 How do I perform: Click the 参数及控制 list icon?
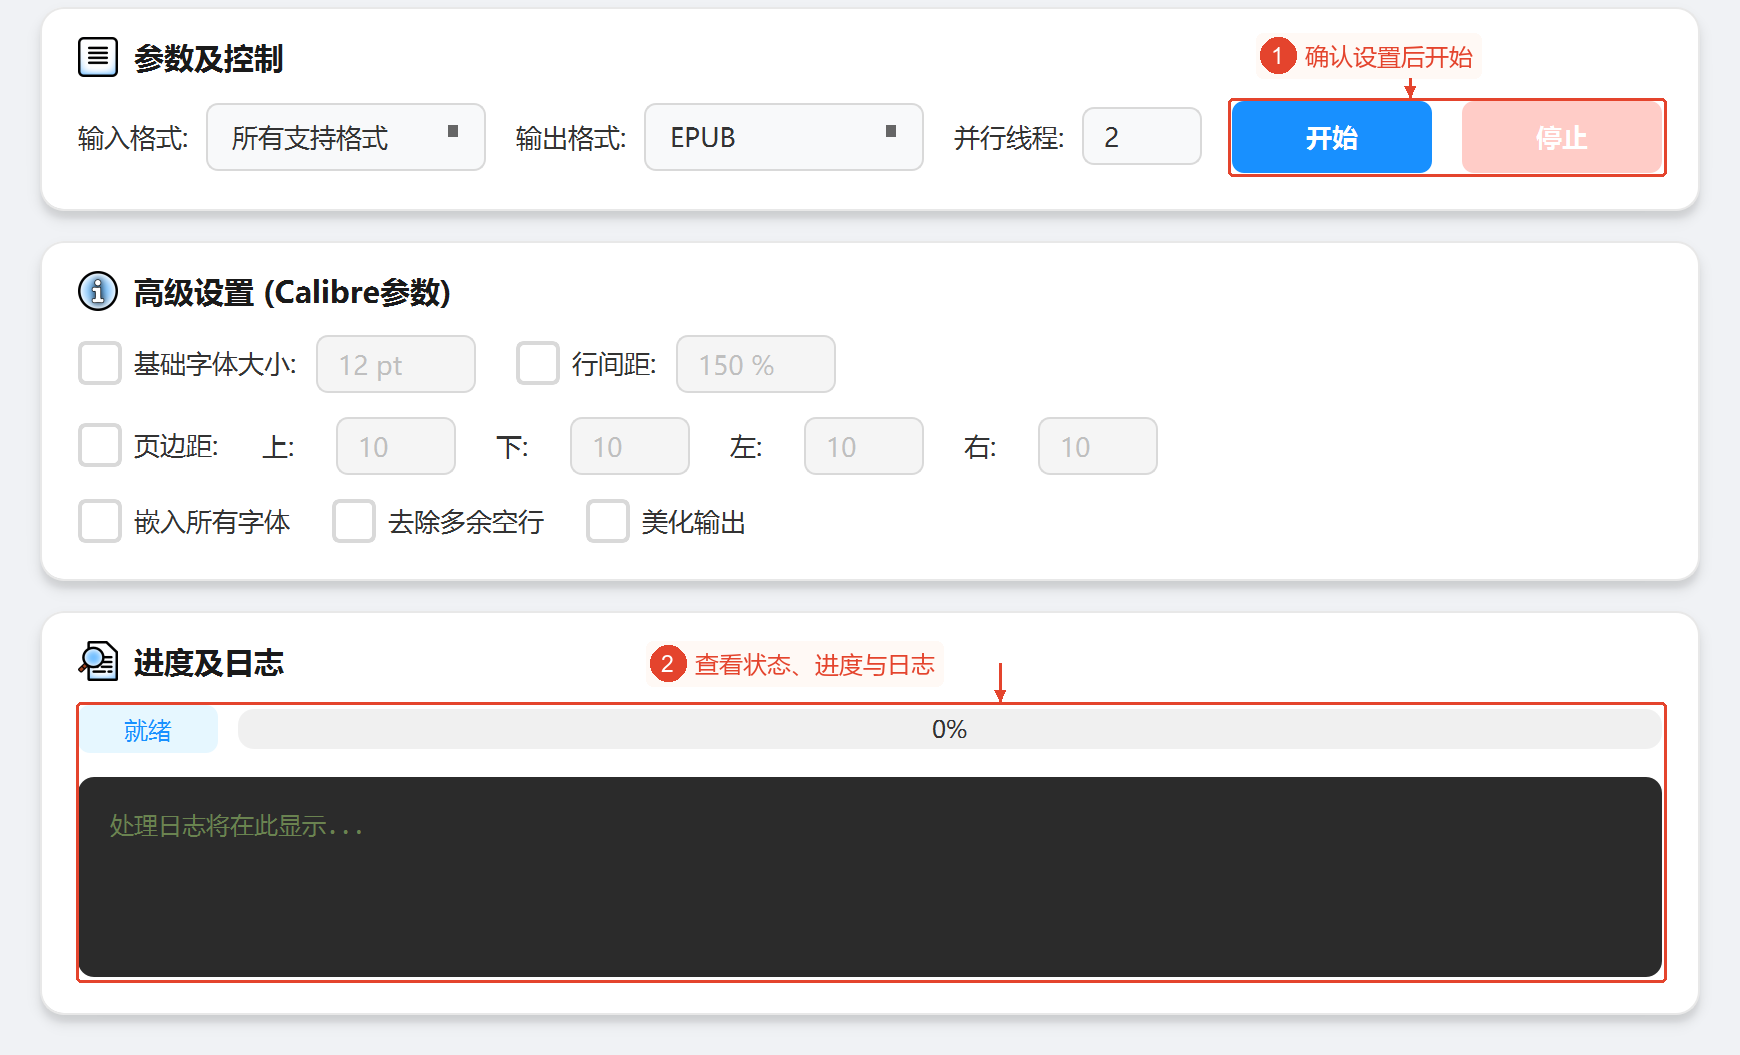[x=98, y=57]
